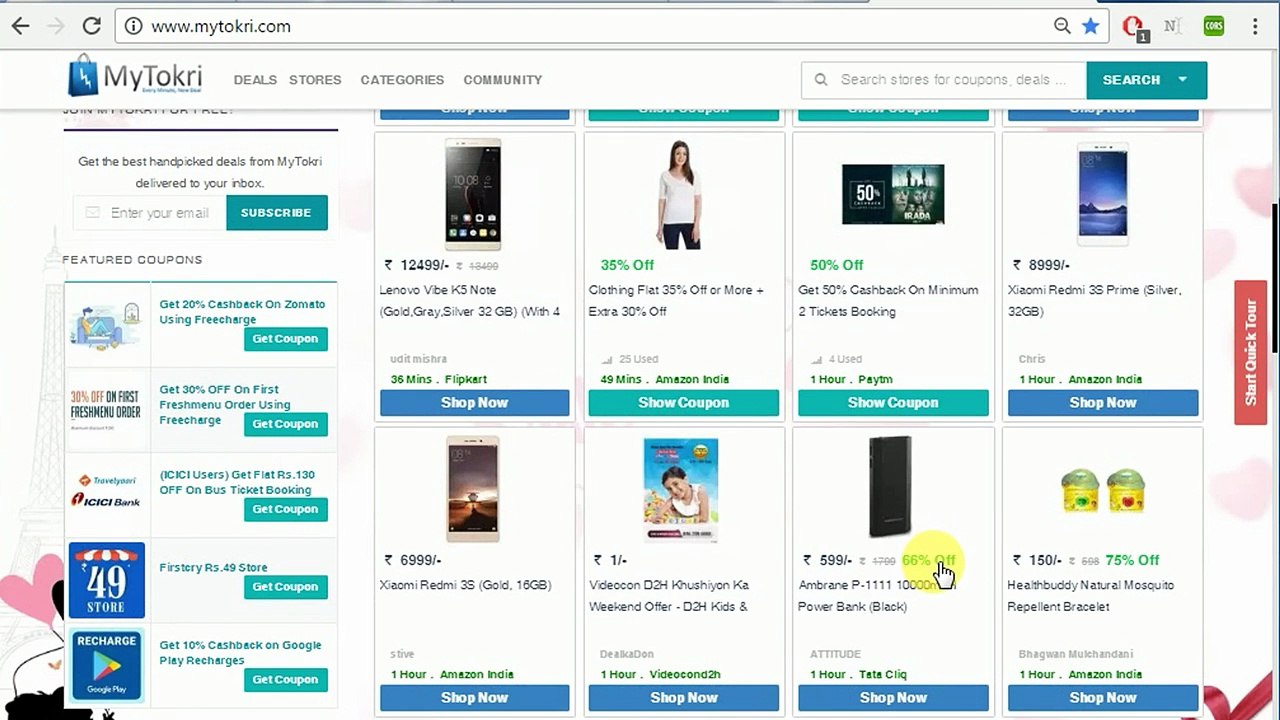Image resolution: width=1280 pixels, height=720 pixels.
Task: Open 'Firstcry Rs.49 Store' link
Action: click(213, 567)
